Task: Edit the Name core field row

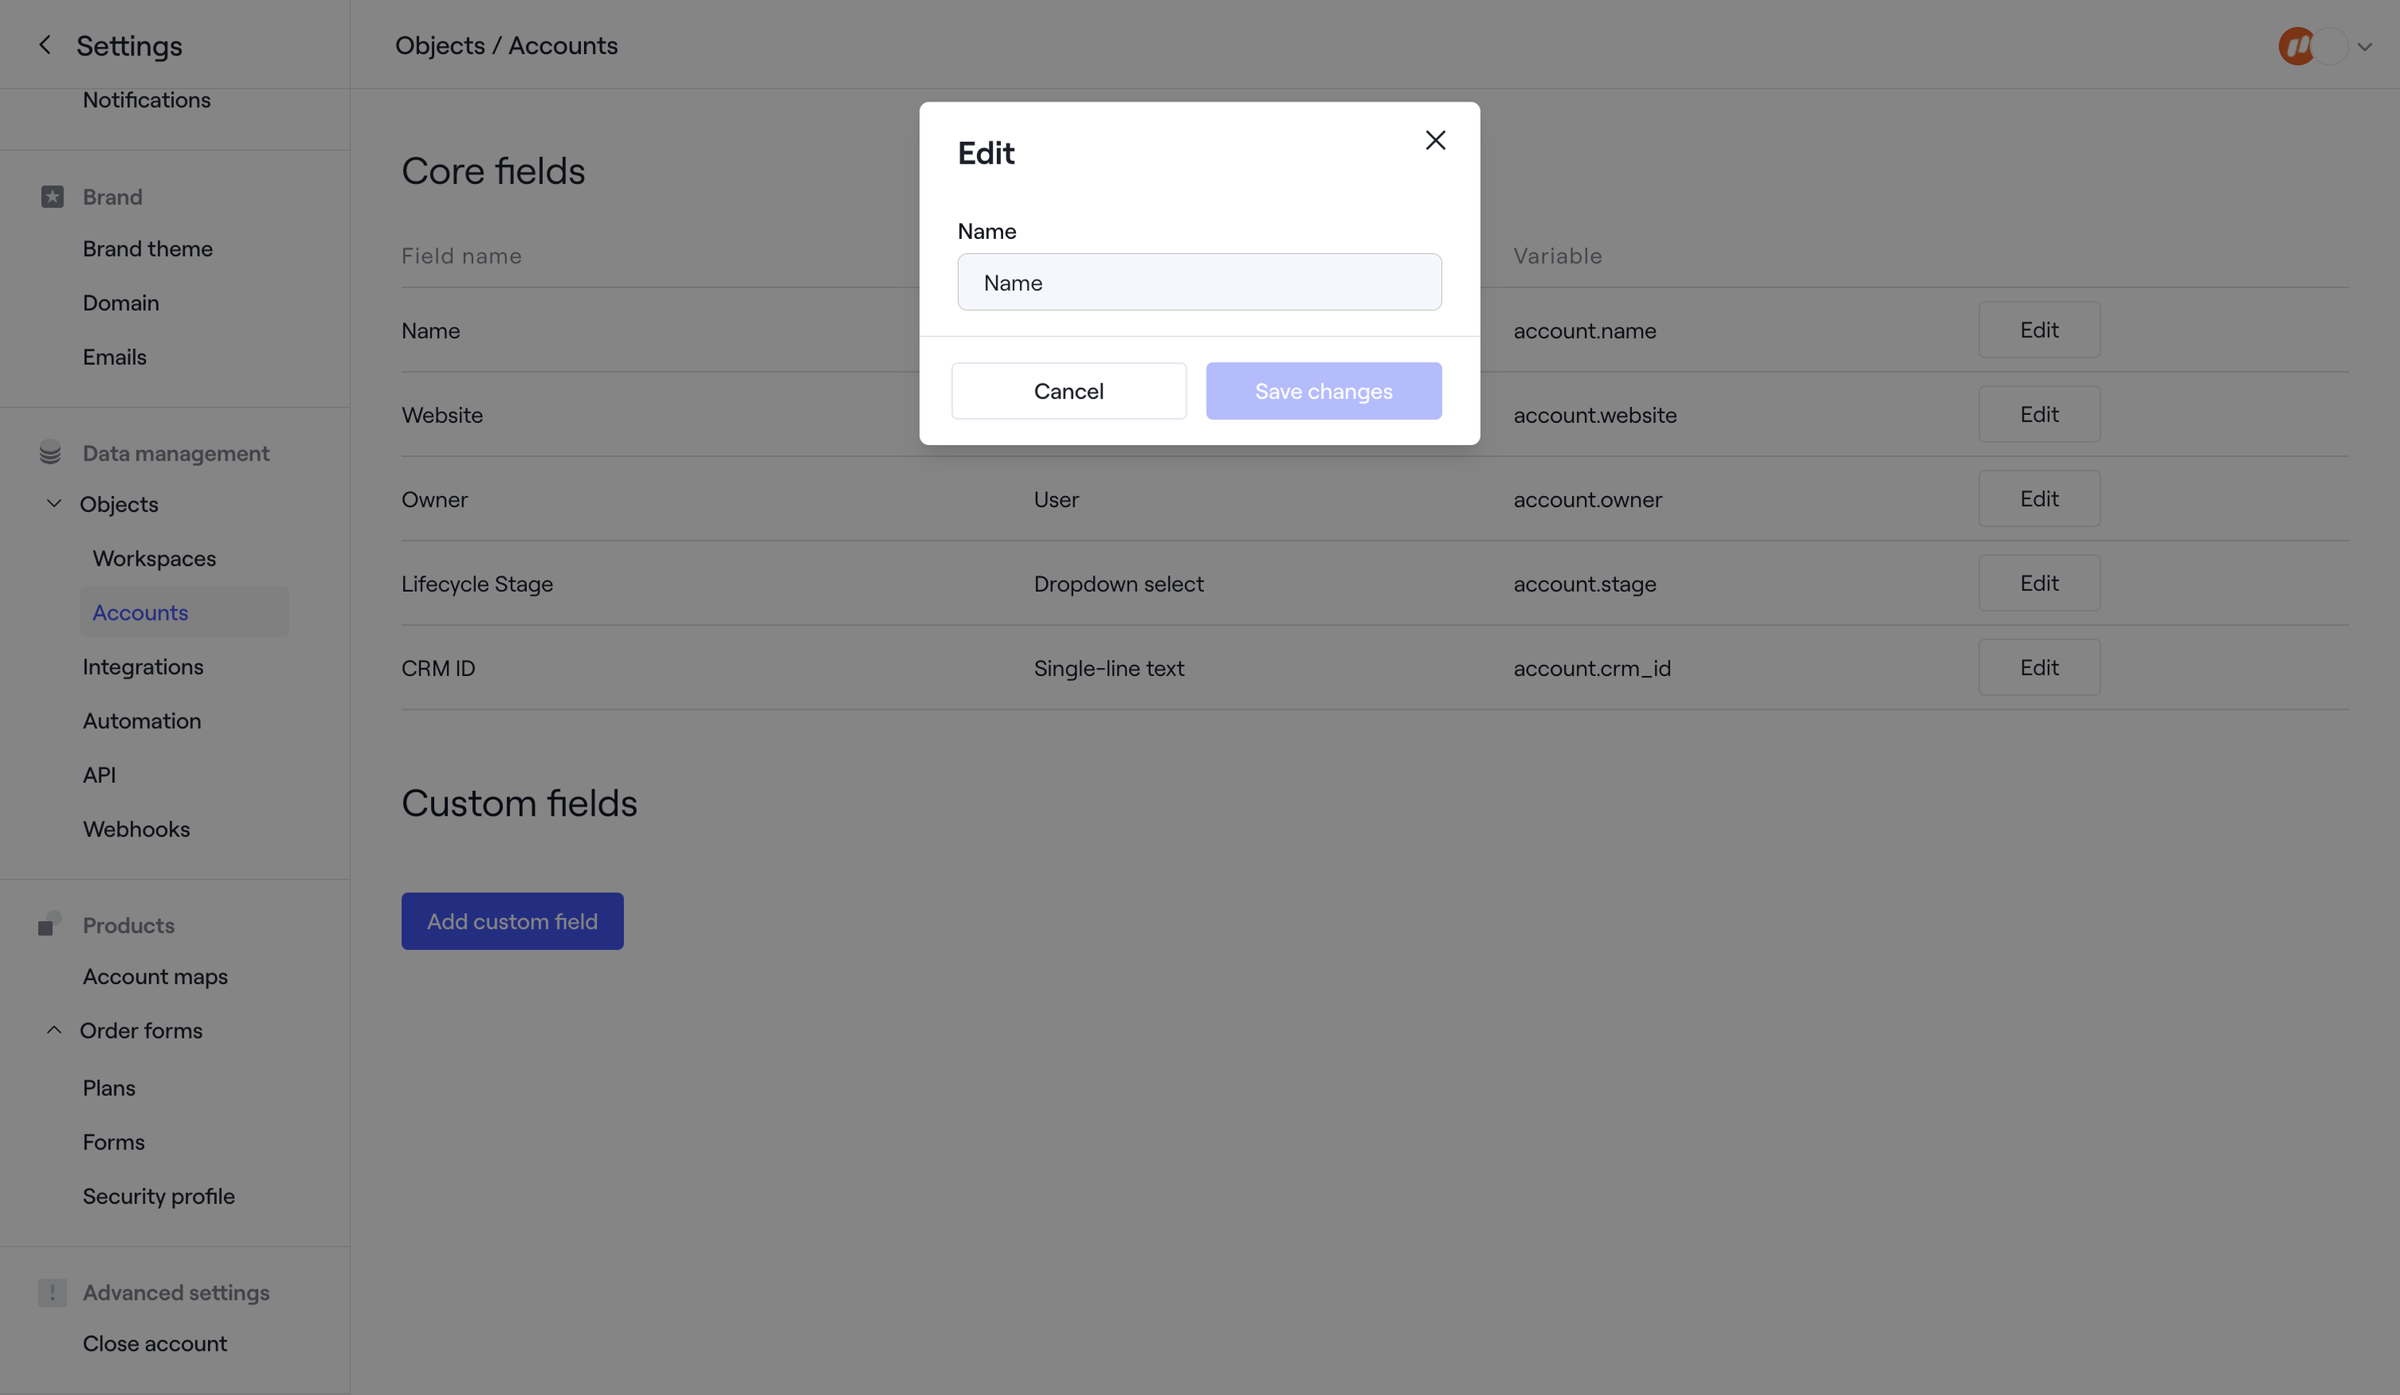Action: [x=2039, y=330]
